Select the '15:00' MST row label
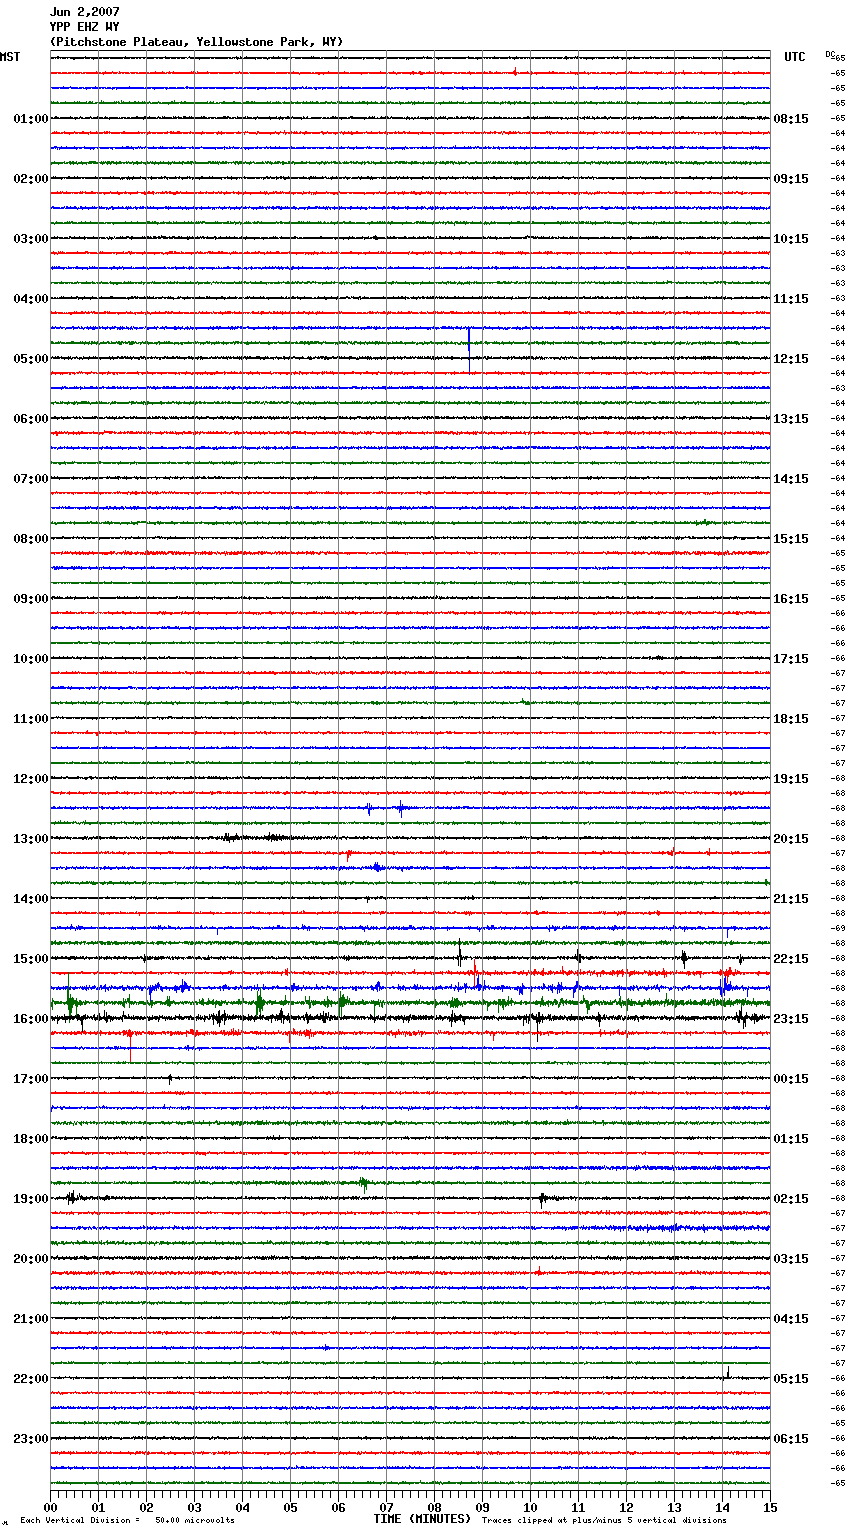This screenshot has width=850, height=1534. pyautogui.click(x=31, y=959)
